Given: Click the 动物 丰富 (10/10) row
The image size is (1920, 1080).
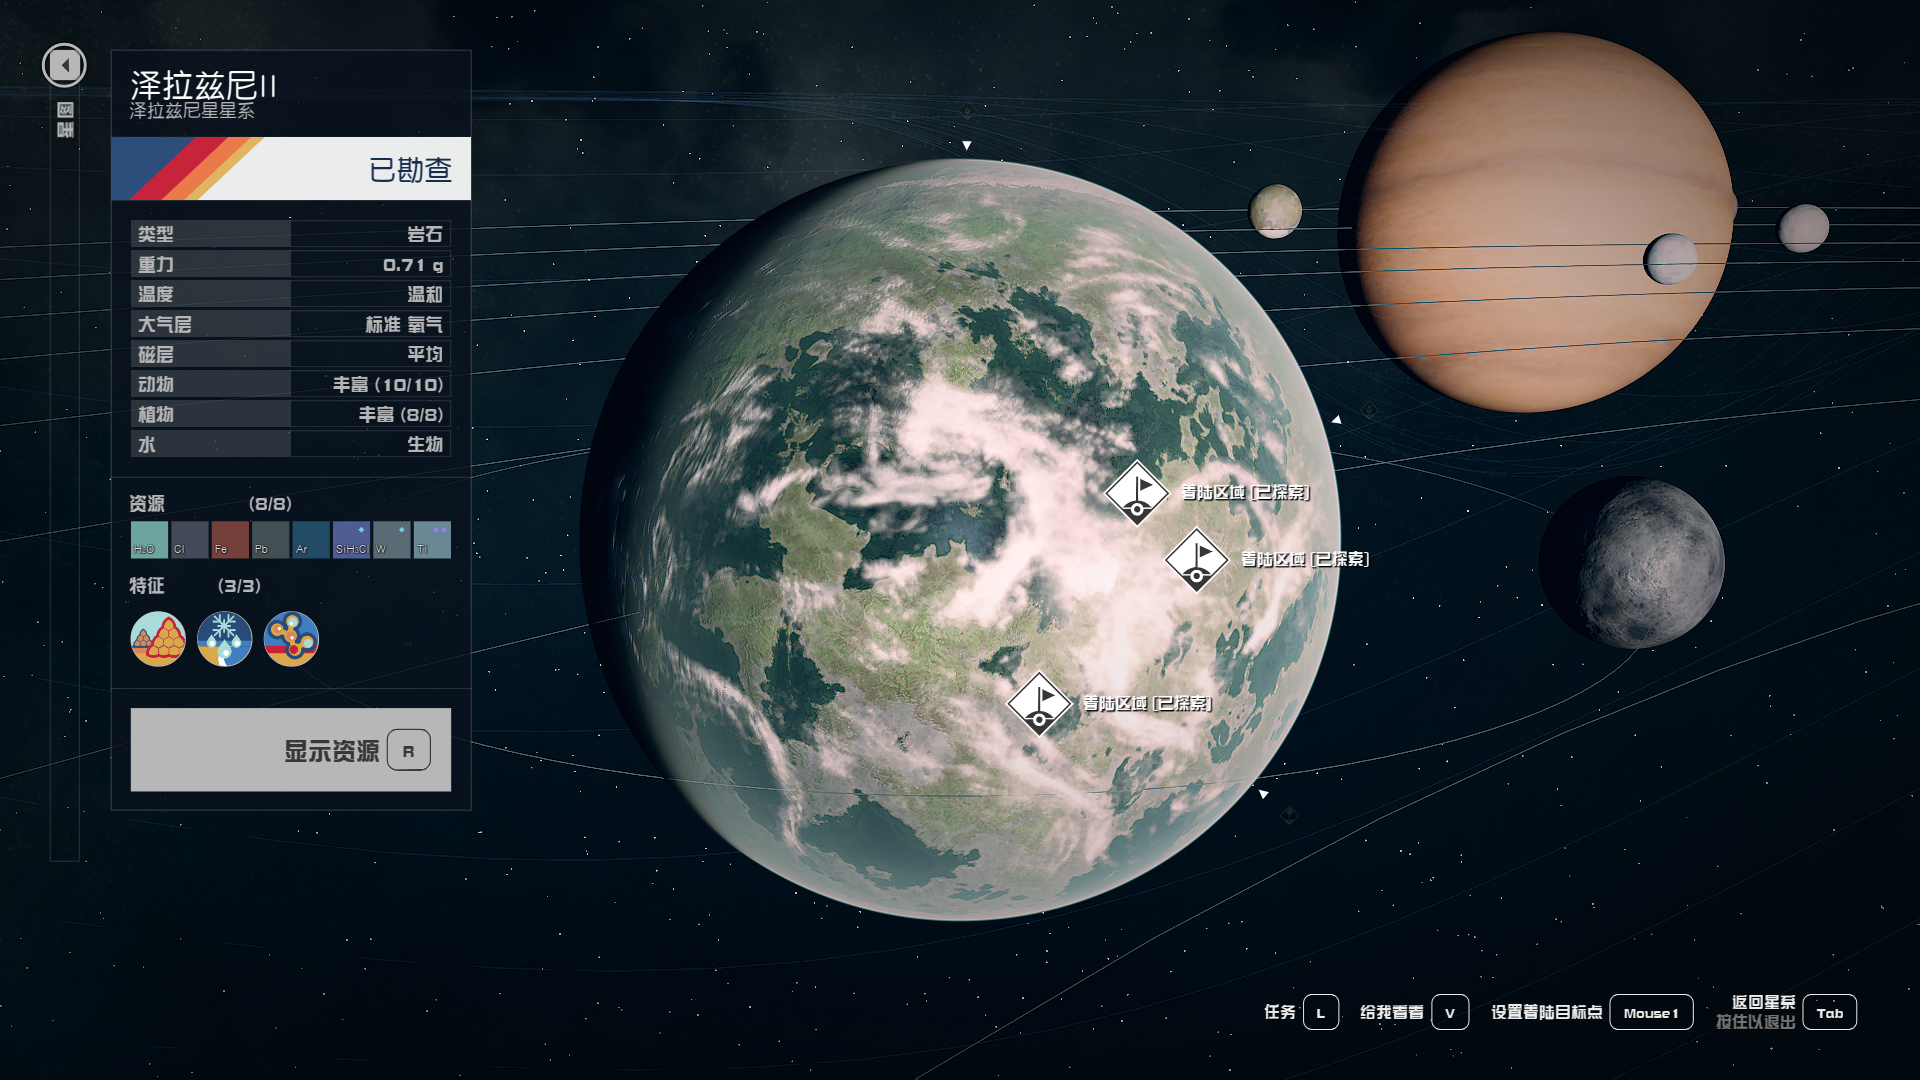Looking at the screenshot, I should (x=291, y=384).
